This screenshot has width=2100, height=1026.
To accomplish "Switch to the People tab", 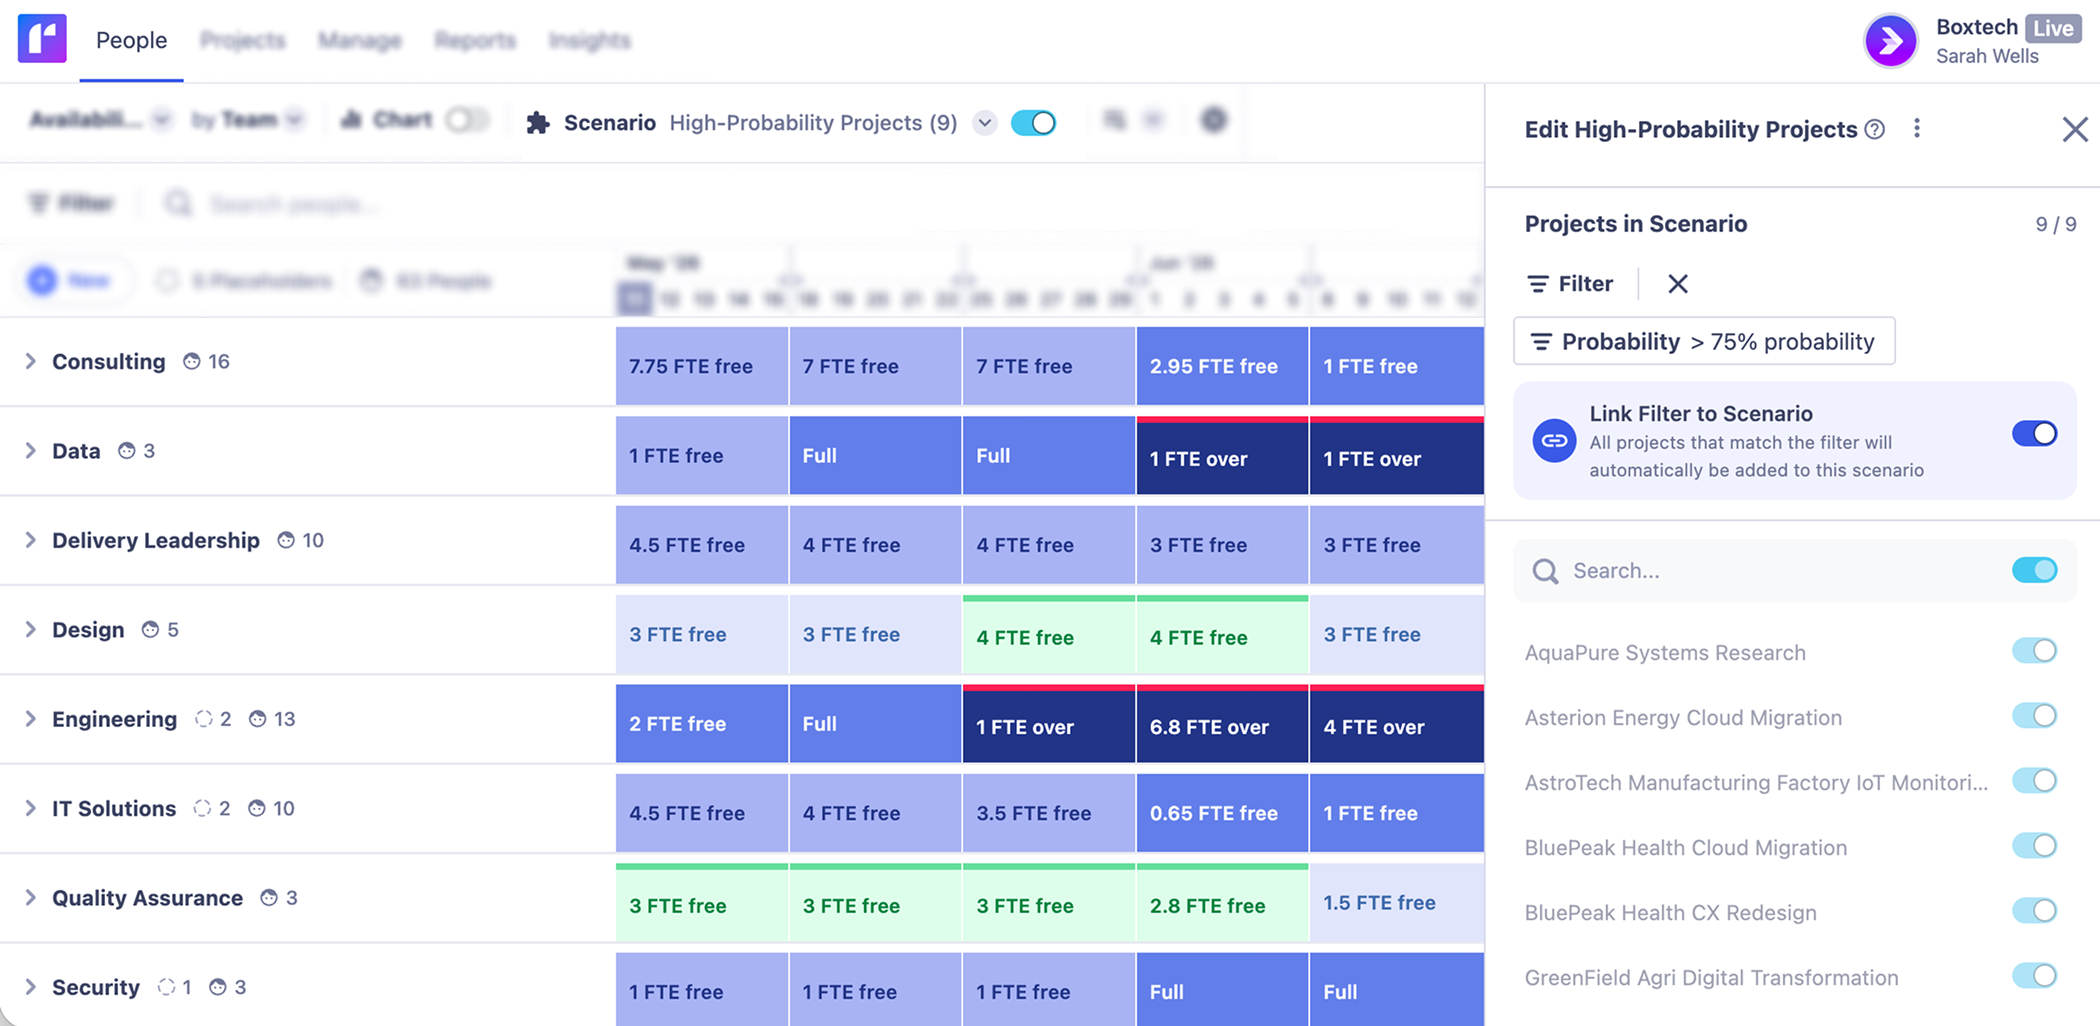I will point(131,40).
